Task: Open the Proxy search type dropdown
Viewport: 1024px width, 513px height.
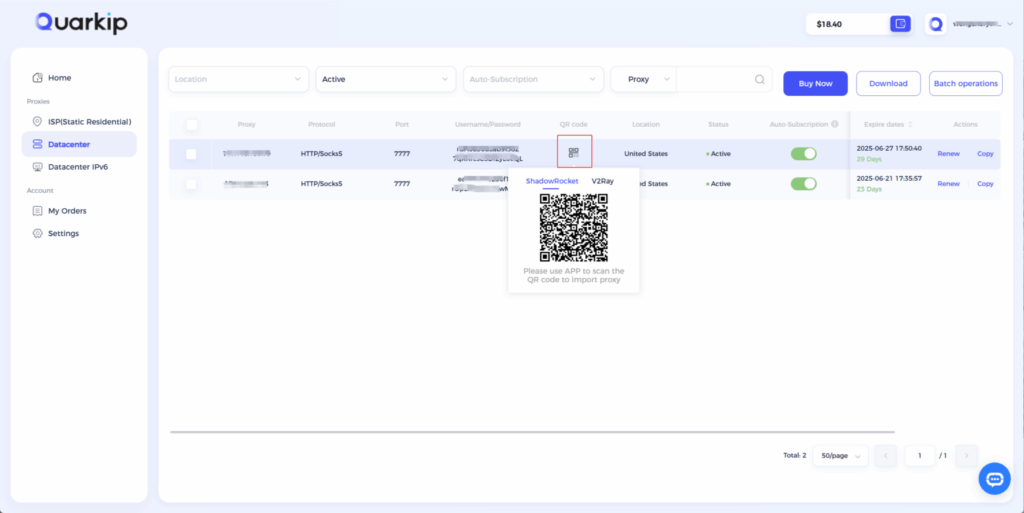Action: pyautogui.click(x=643, y=79)
